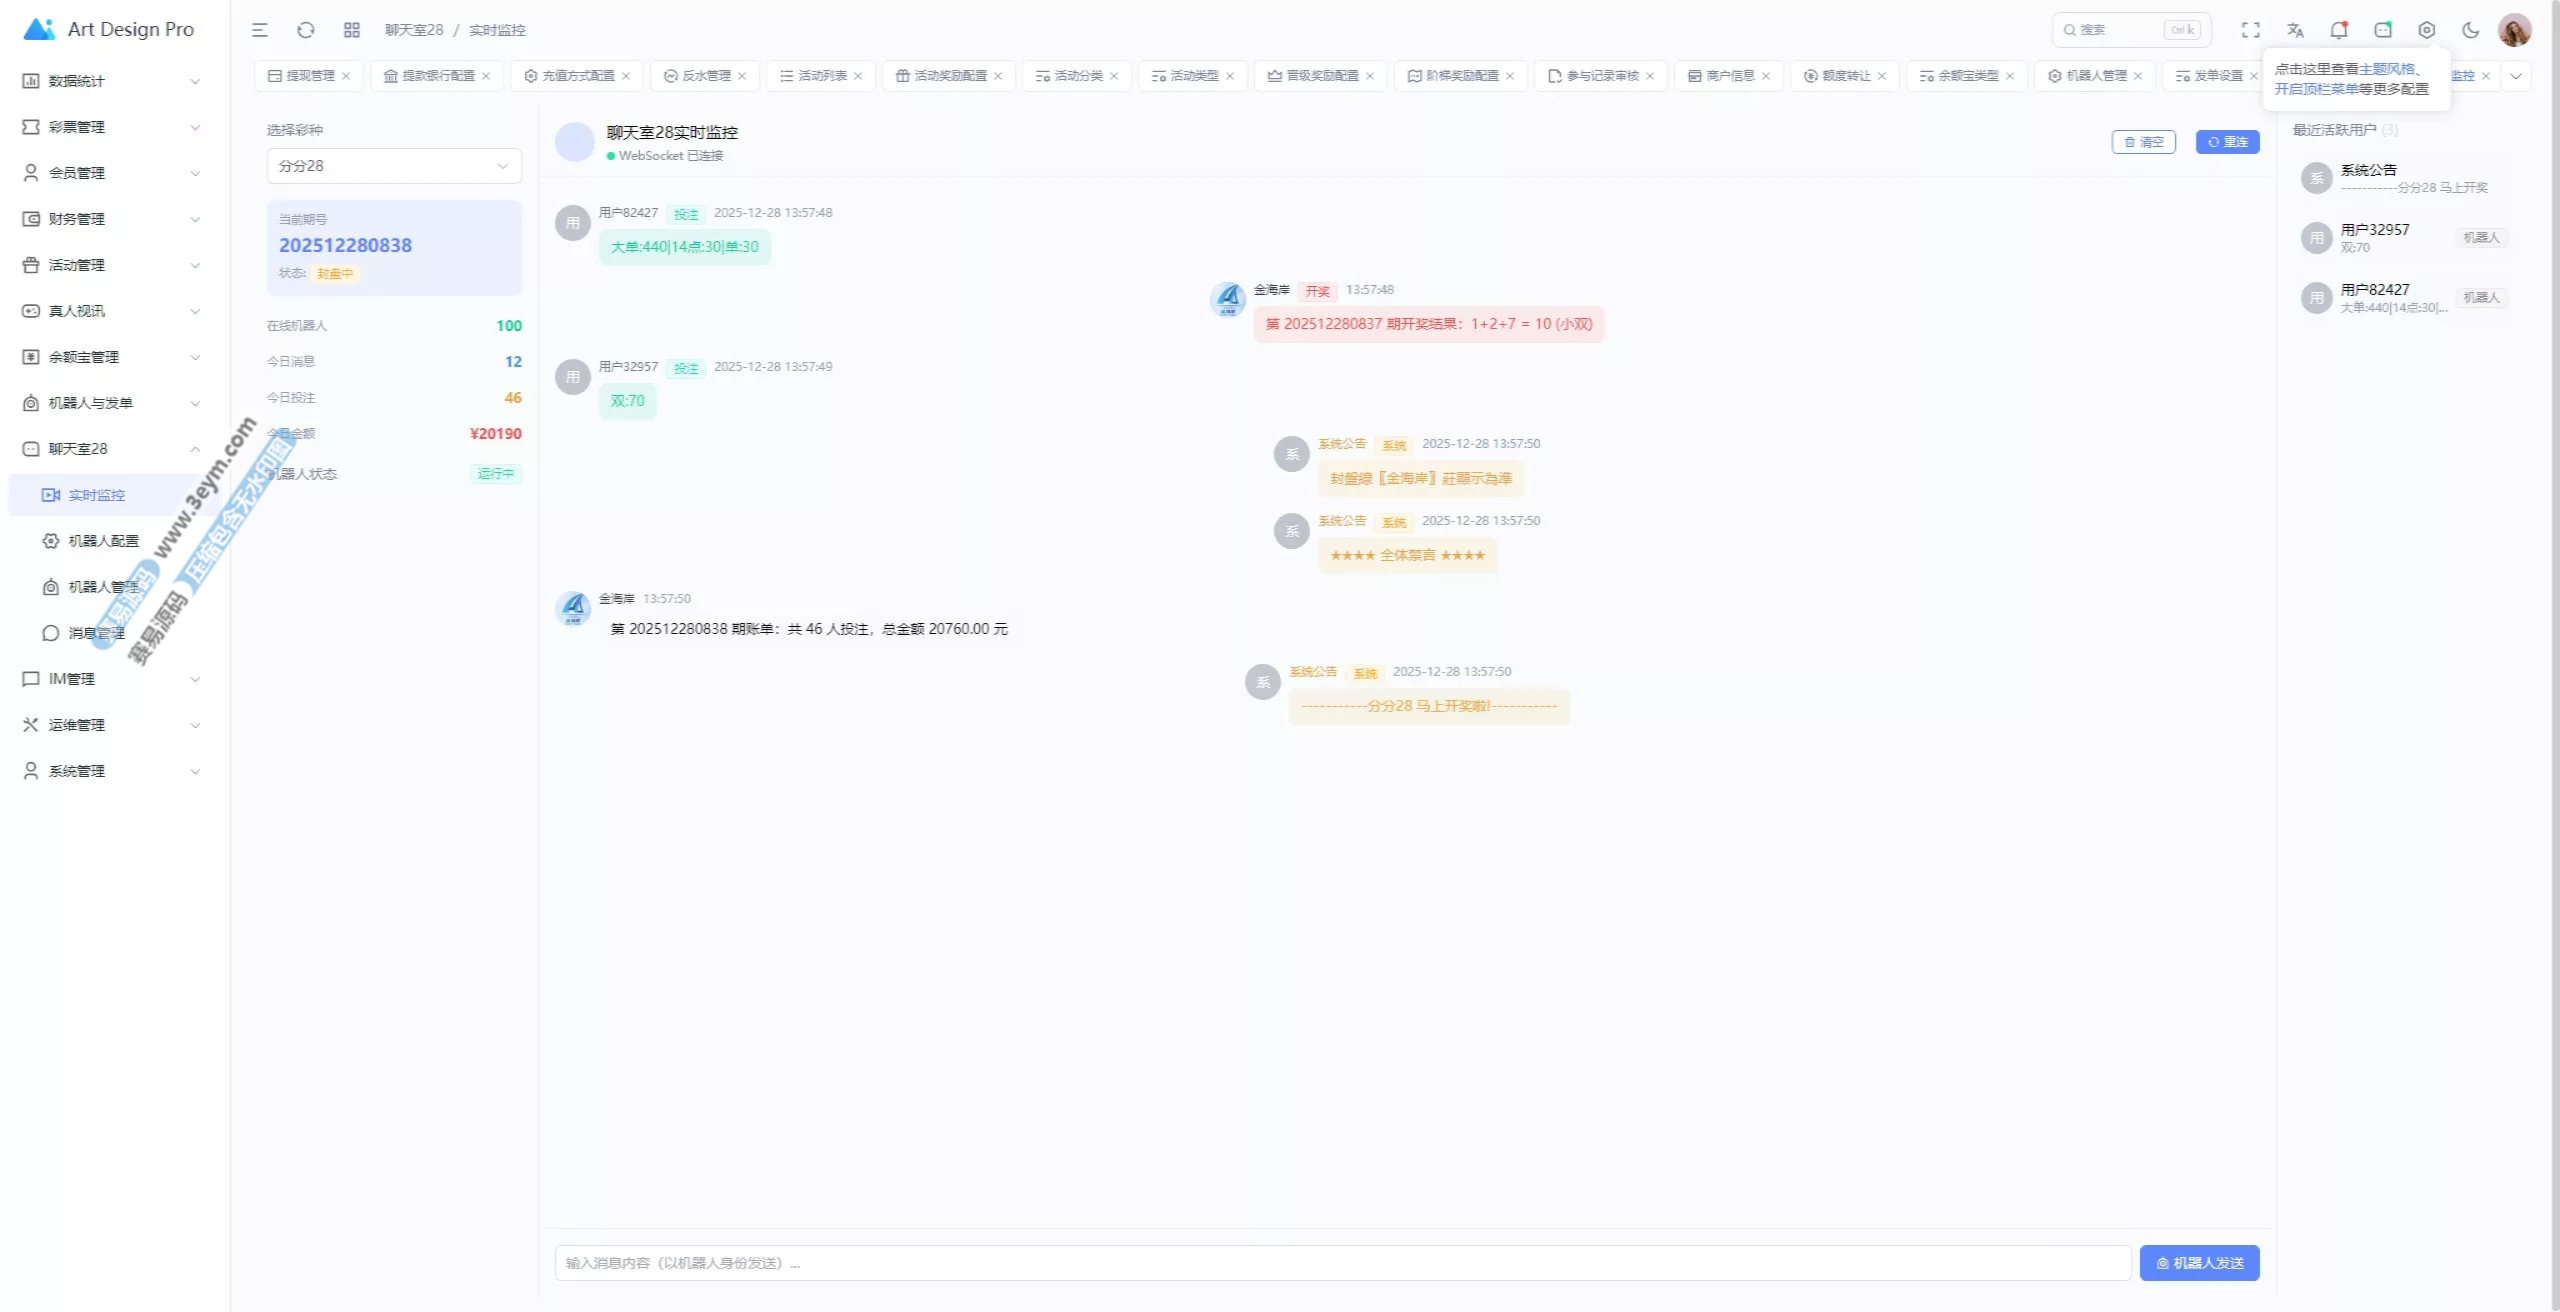Collapse the 聊天室28 sidebar menu
Screen dimensions: 2560x1312
110,449
